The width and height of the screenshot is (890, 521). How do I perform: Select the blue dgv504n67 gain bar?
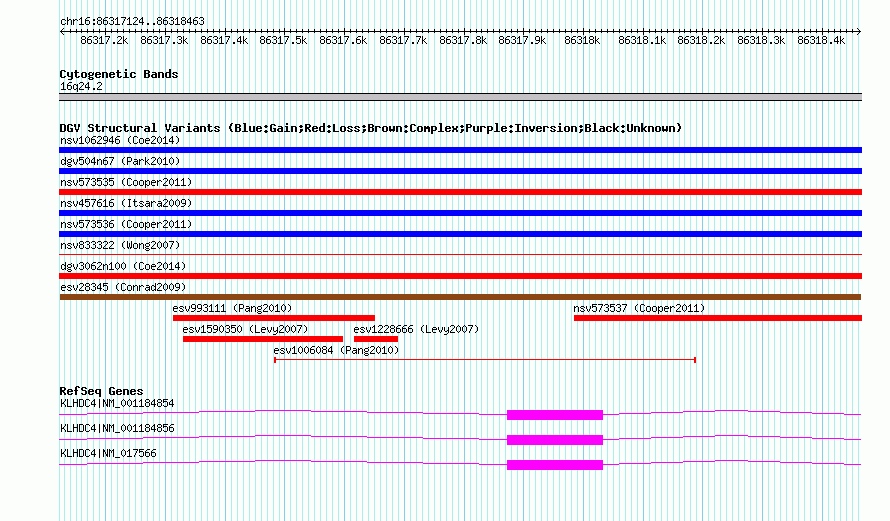click(460, 171)
